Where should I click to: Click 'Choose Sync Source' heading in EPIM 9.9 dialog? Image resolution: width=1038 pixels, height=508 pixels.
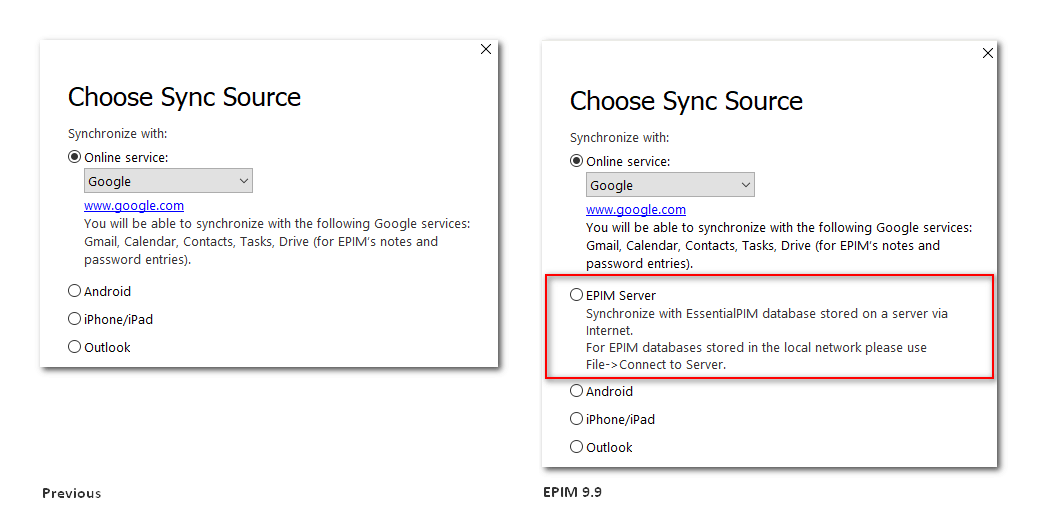[686, 101]
